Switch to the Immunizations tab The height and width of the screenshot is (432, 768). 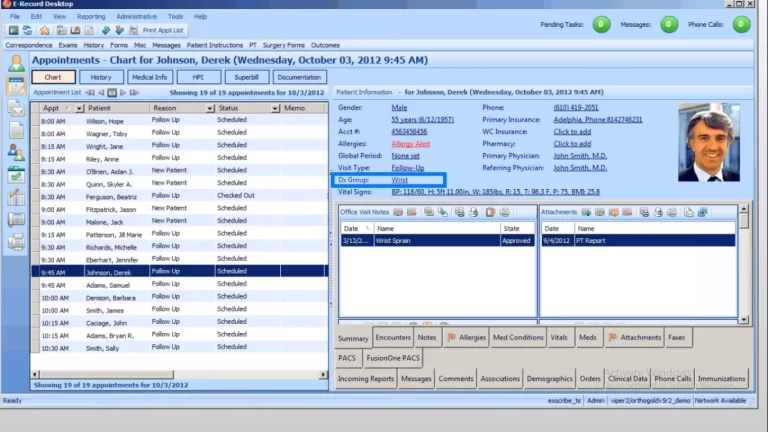coord(721,379)
